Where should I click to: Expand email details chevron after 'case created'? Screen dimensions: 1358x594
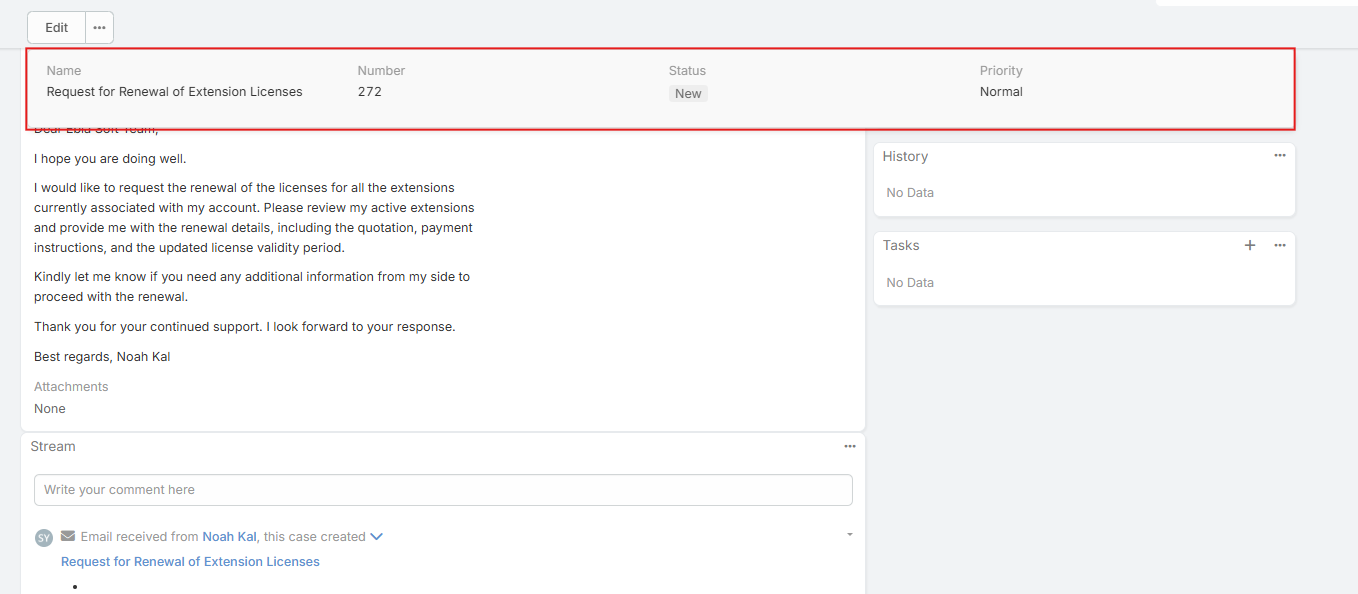(376, 537)
